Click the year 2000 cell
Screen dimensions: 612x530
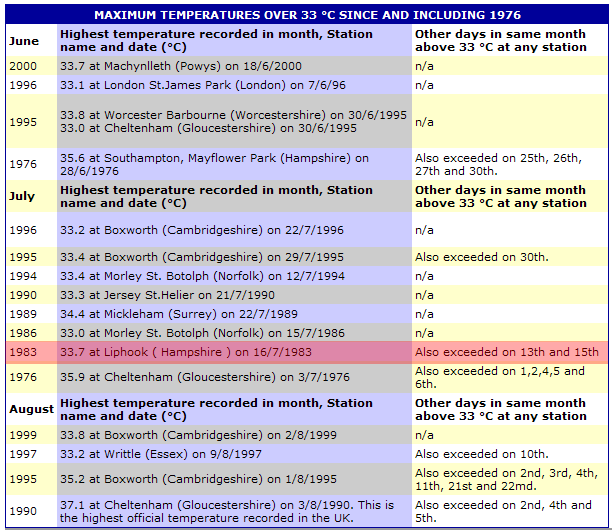23,65
